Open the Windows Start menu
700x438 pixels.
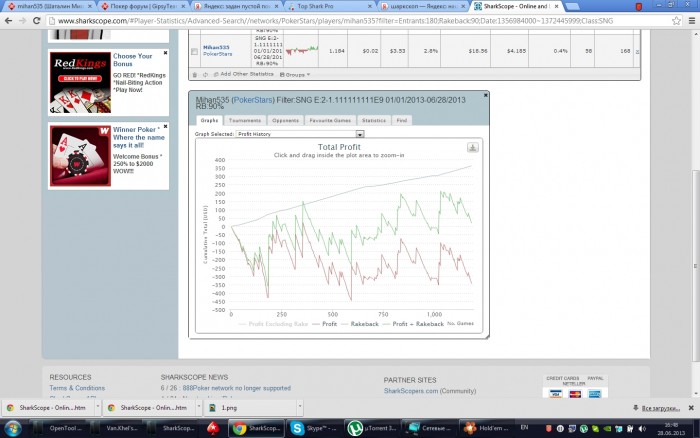pyautogui.click(x=12, y=428)
